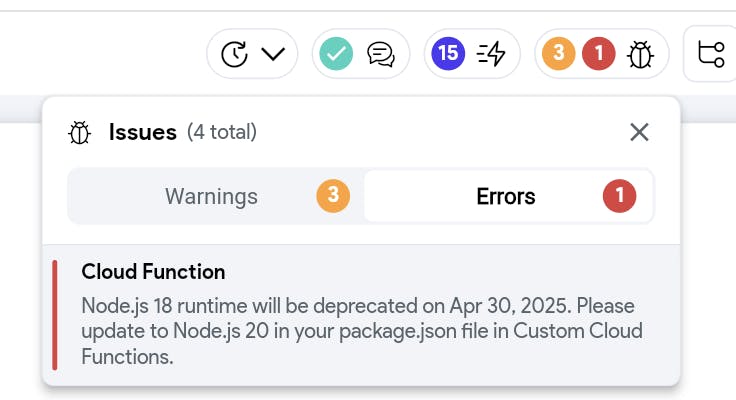736x400 pixels.
Task: Click the Issues panel heading text
Action: (x=143, y=132)
